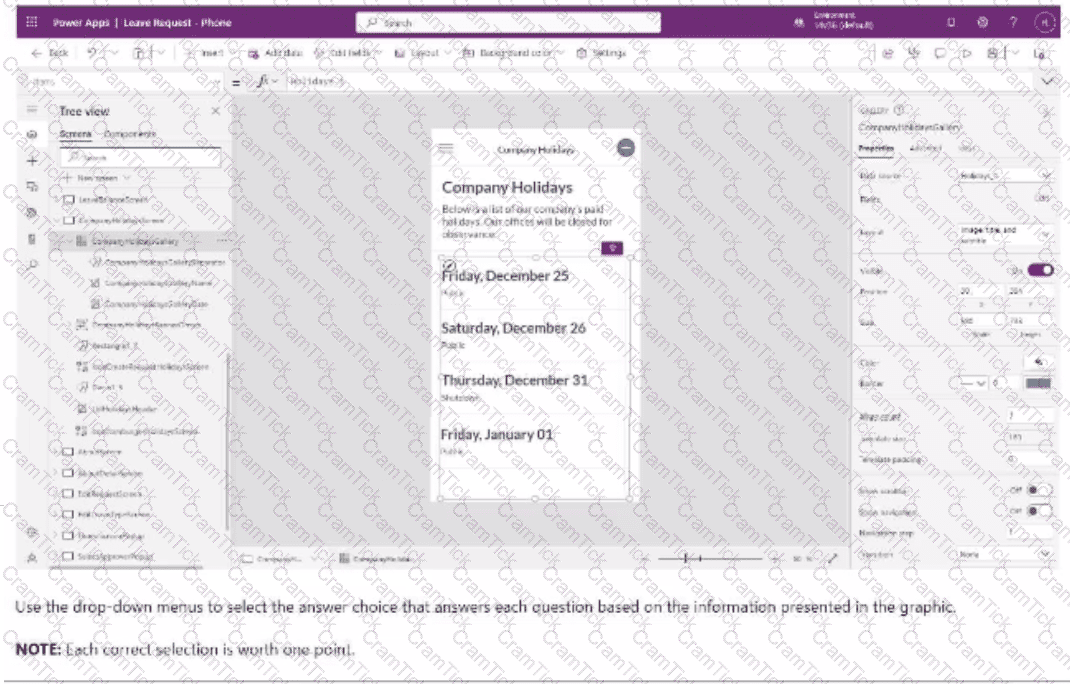Open the Comments icon
The width and height of the screenshot is (1070, 684).
(x=940, y=53)
